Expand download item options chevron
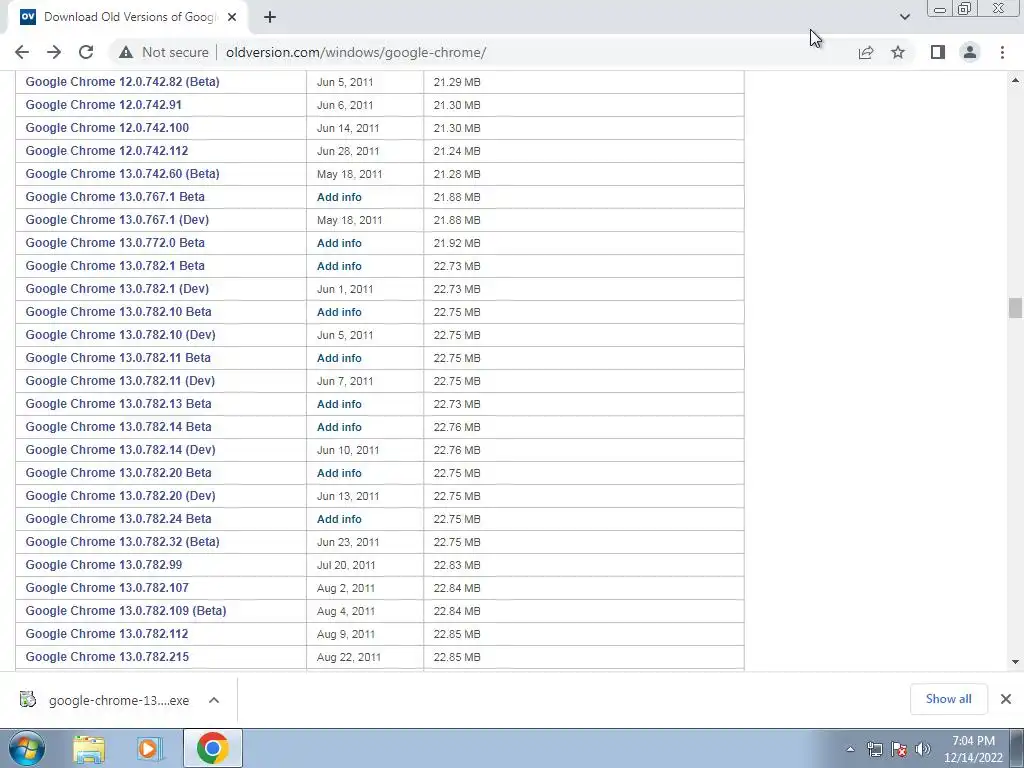 pos(214,700)
